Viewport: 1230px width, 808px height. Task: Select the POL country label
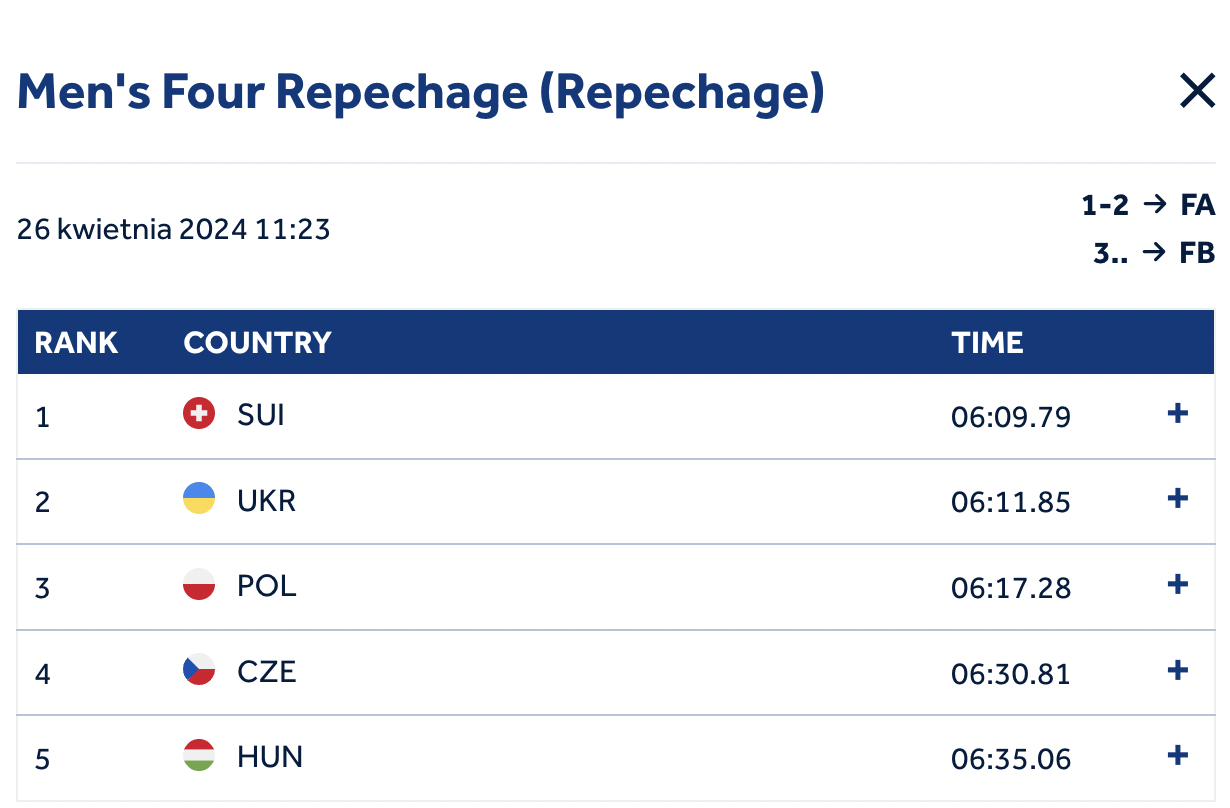[x=267, y=585]
